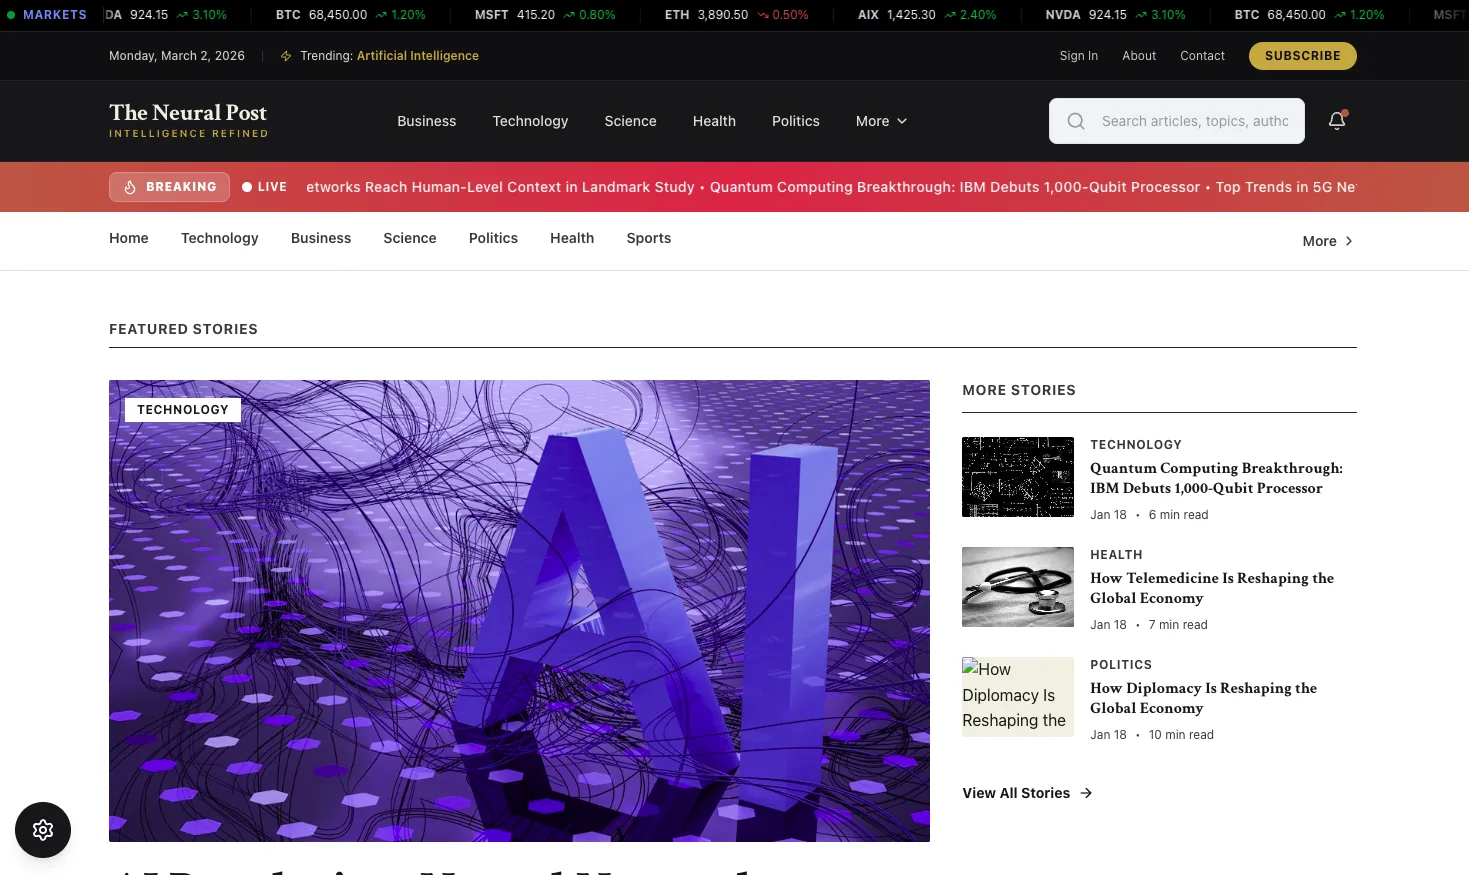Expand the TECHNOLOGY label on the featured image

tap(183, 409)
